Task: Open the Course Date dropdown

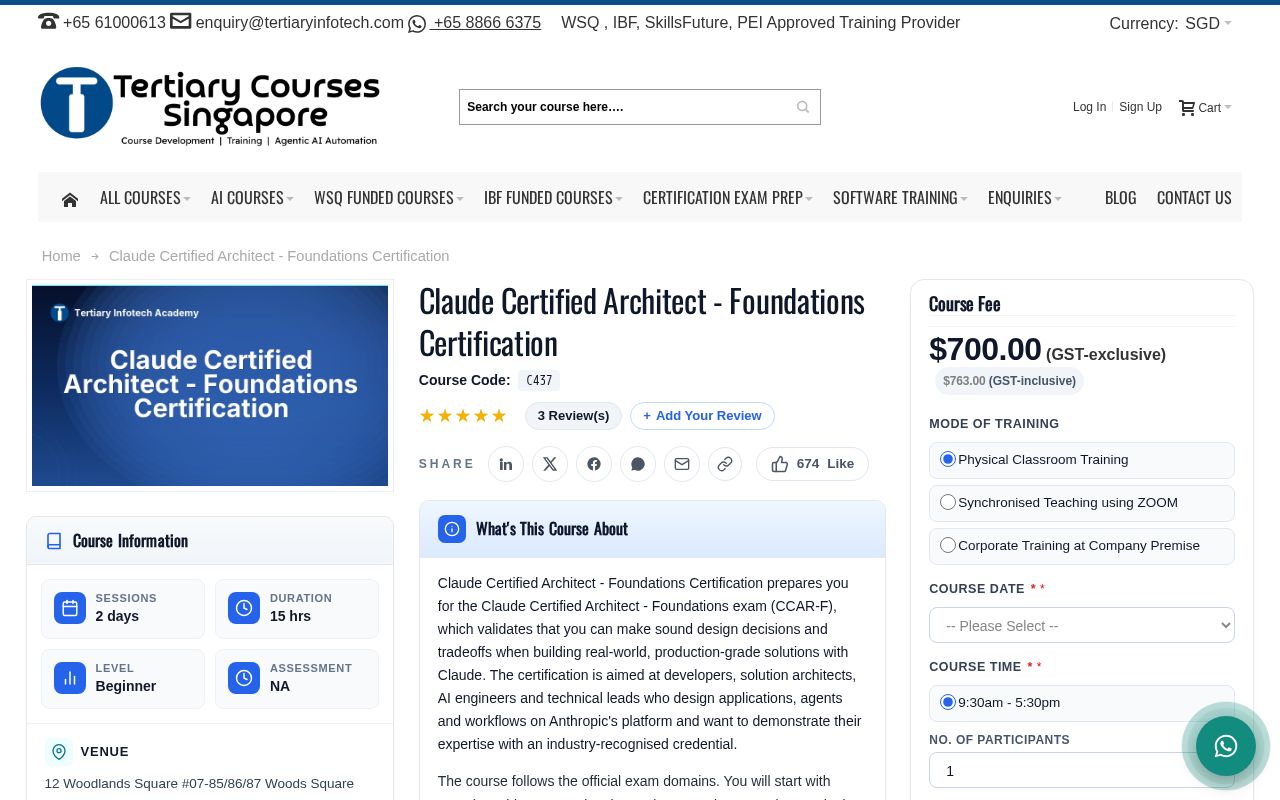Action: pyautogui.click(x=1082, y=625)
